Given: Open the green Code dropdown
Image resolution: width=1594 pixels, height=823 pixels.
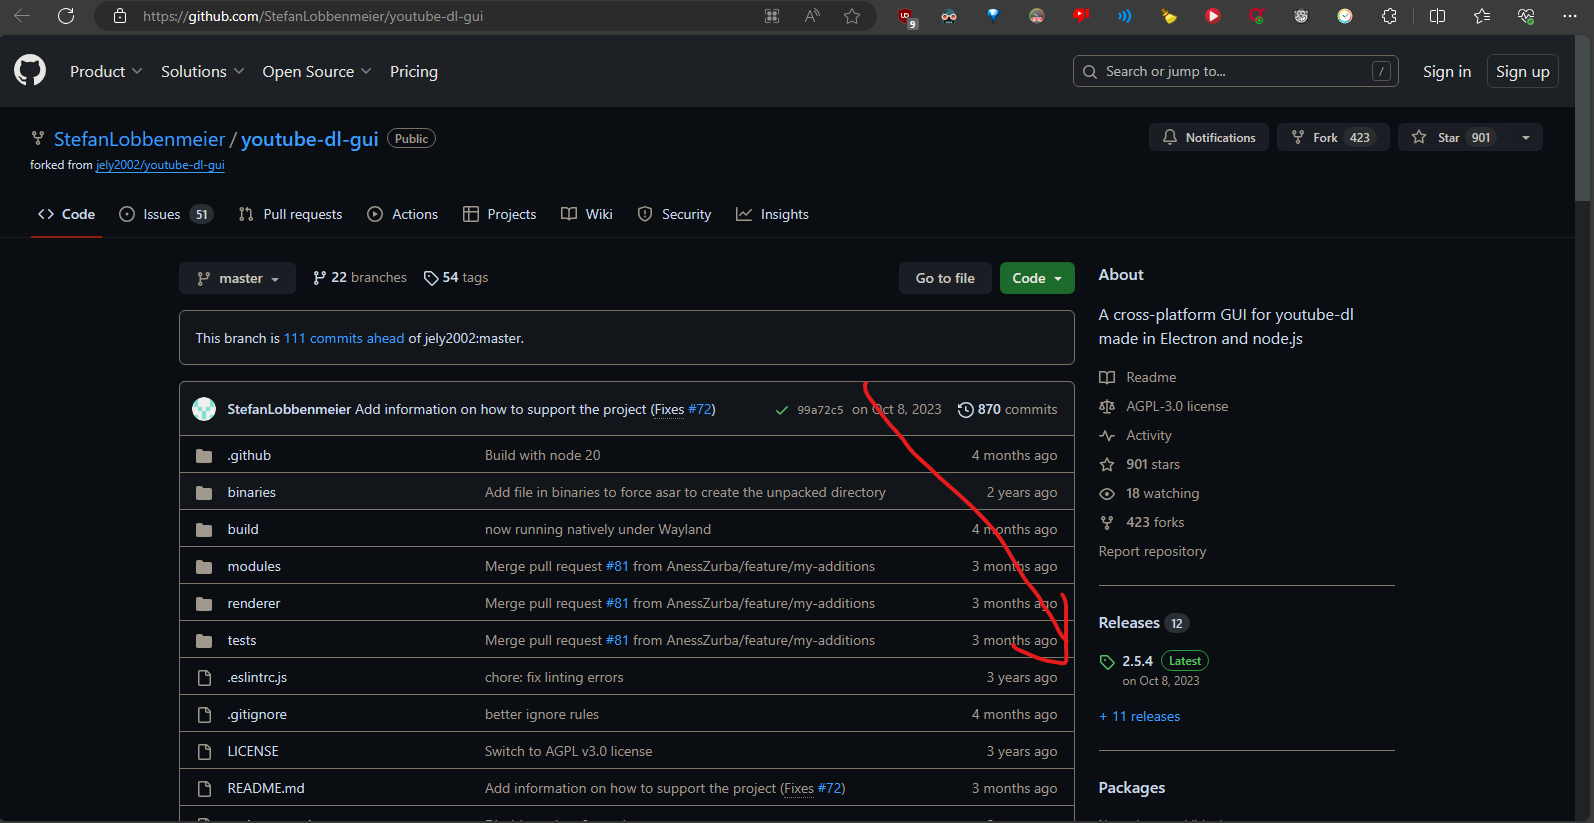Looking at the screenshot, I should click(1037, 278).
